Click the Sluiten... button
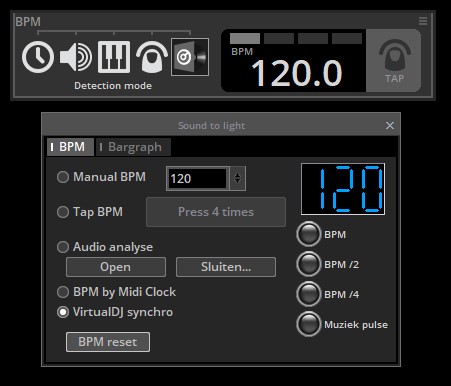This screenshot has width=451, height=386. tap(226, 267)
